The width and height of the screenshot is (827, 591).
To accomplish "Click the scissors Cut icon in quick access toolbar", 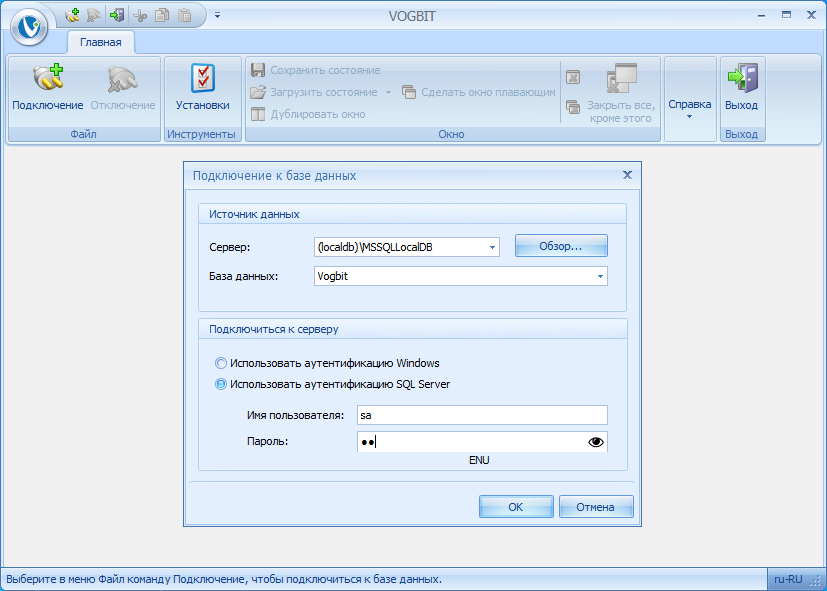I will pyautogui.click(x=140, y=15).
